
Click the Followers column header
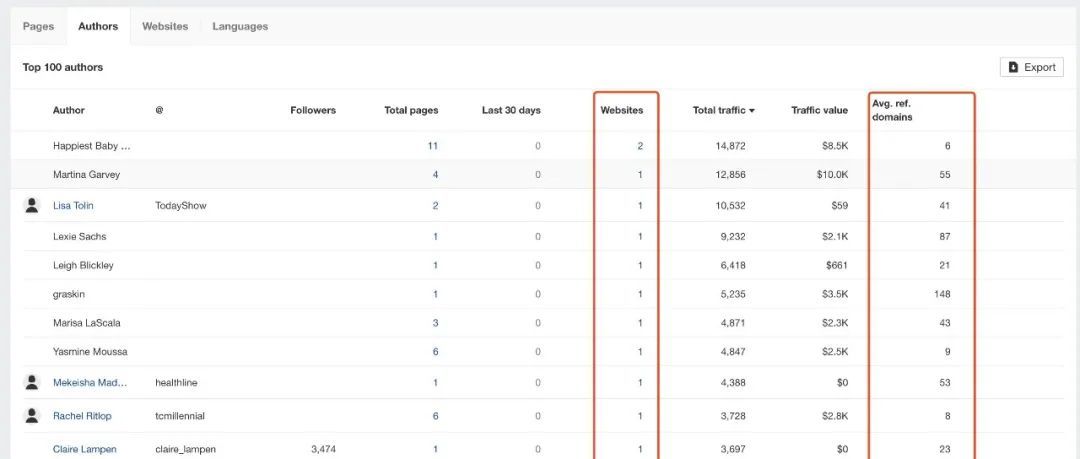coord(313,110)
